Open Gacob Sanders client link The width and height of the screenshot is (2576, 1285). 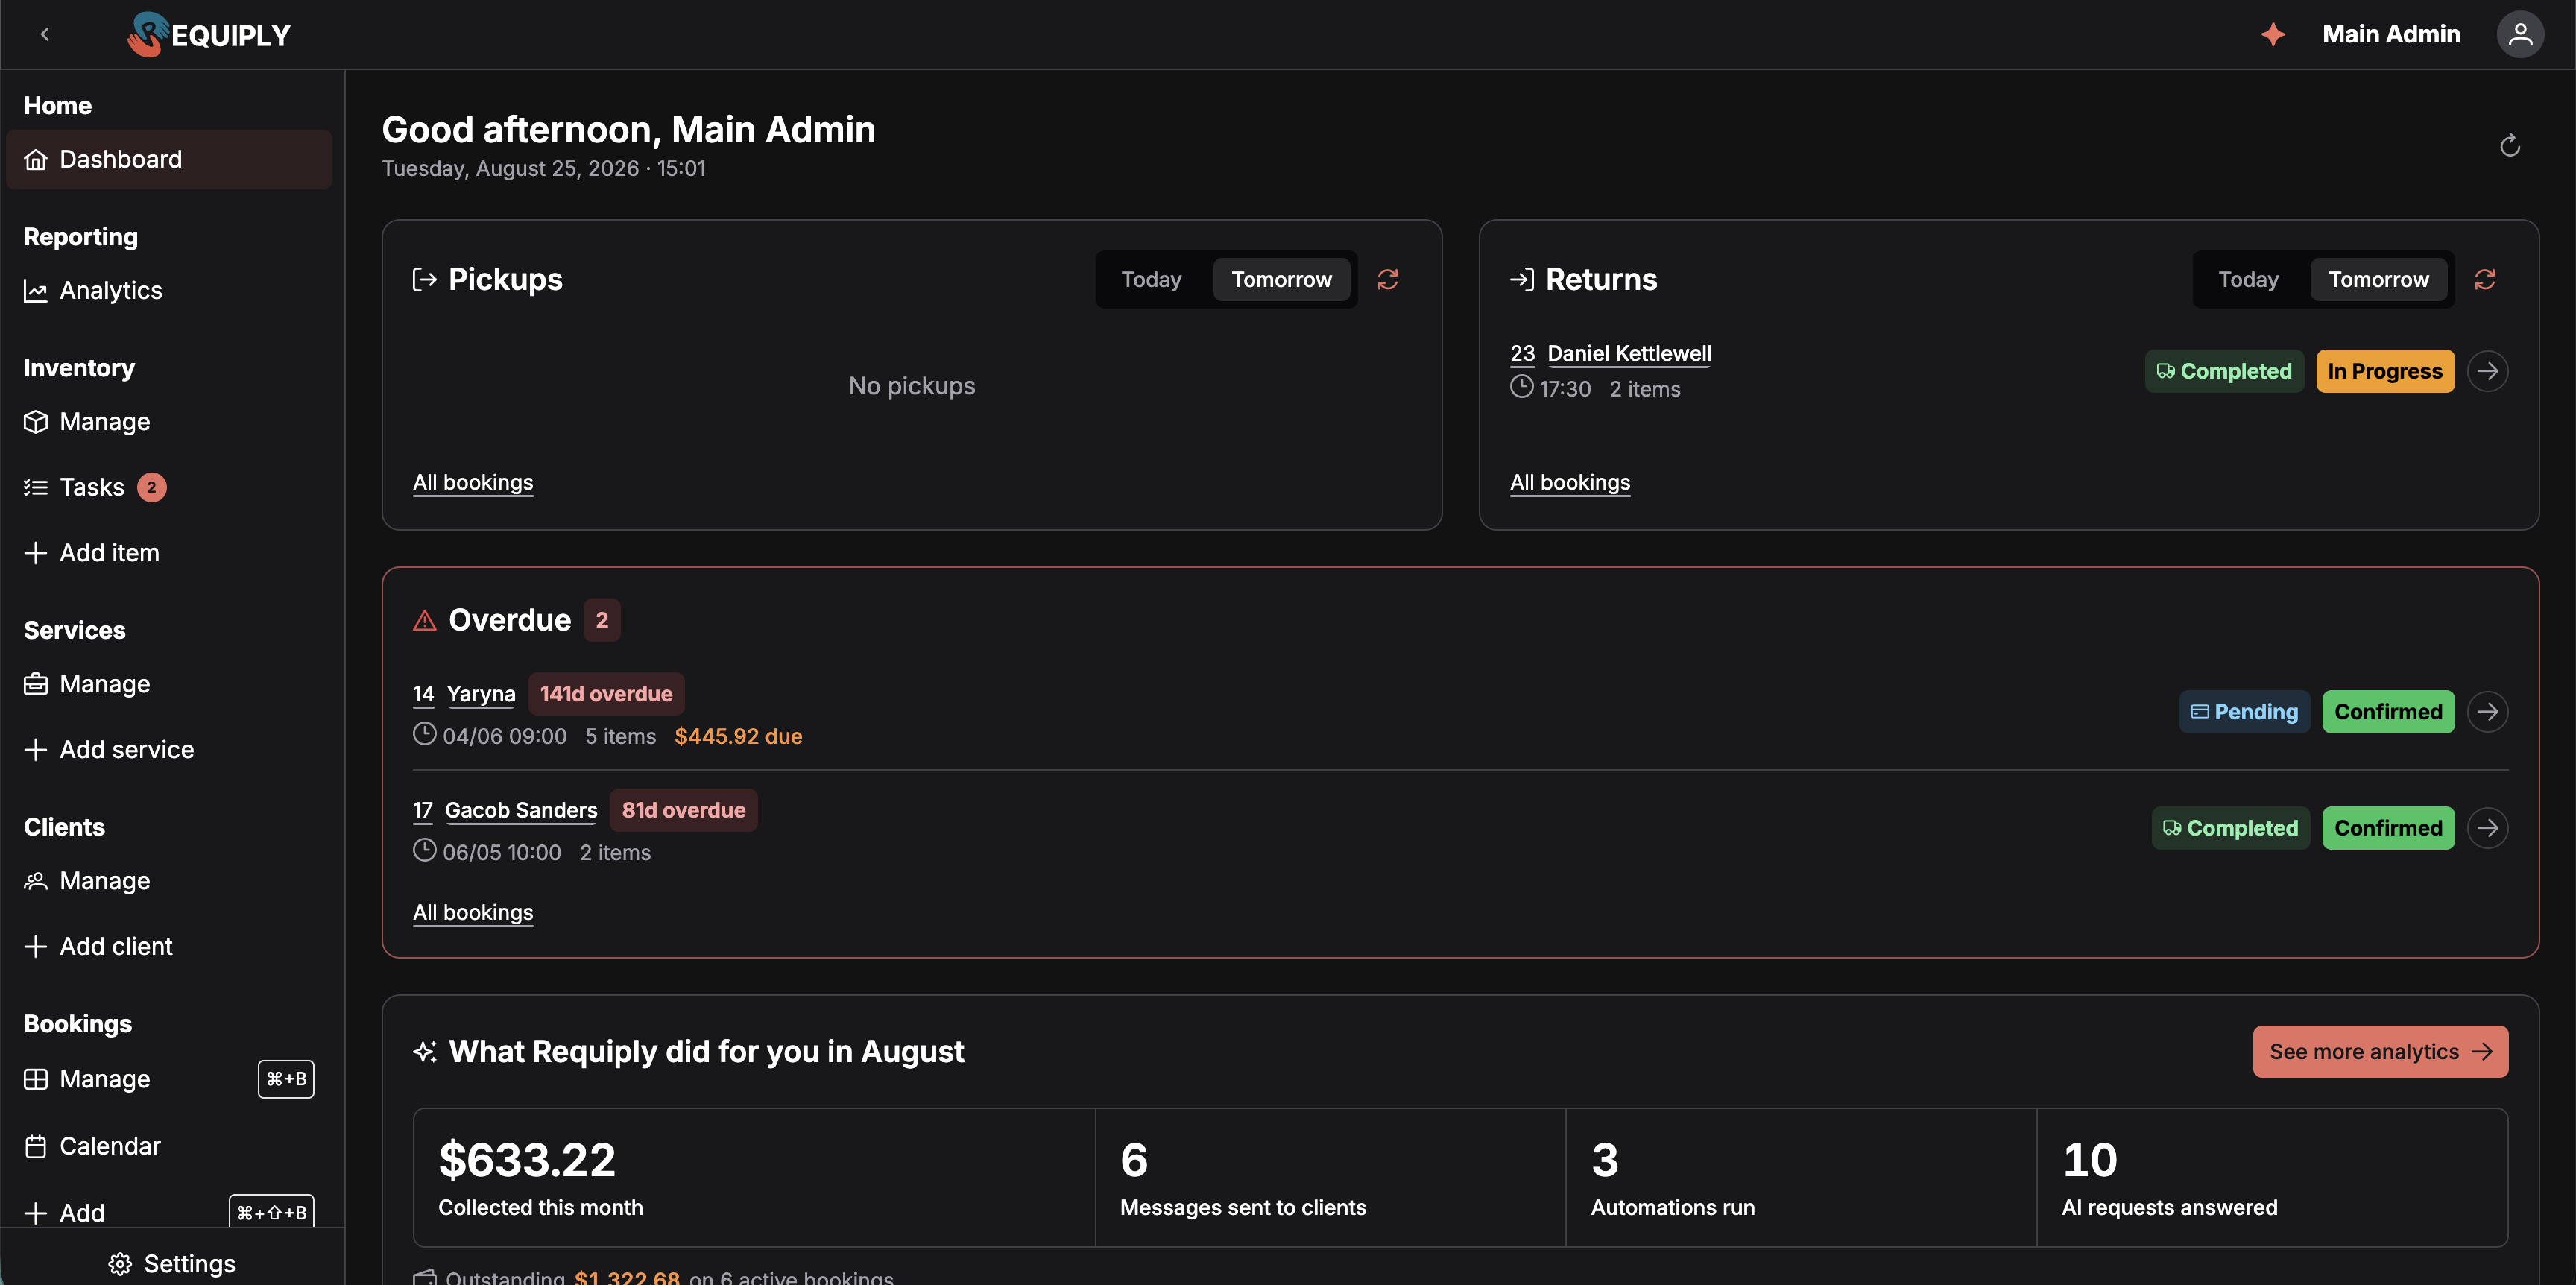[521, 810]
